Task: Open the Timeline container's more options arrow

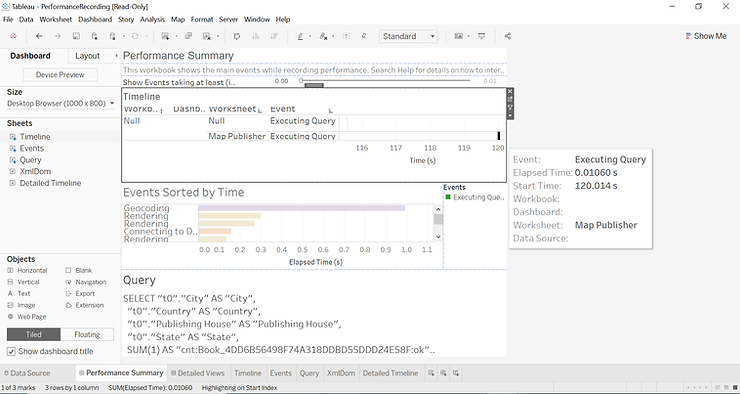Action: click(510, 115)
